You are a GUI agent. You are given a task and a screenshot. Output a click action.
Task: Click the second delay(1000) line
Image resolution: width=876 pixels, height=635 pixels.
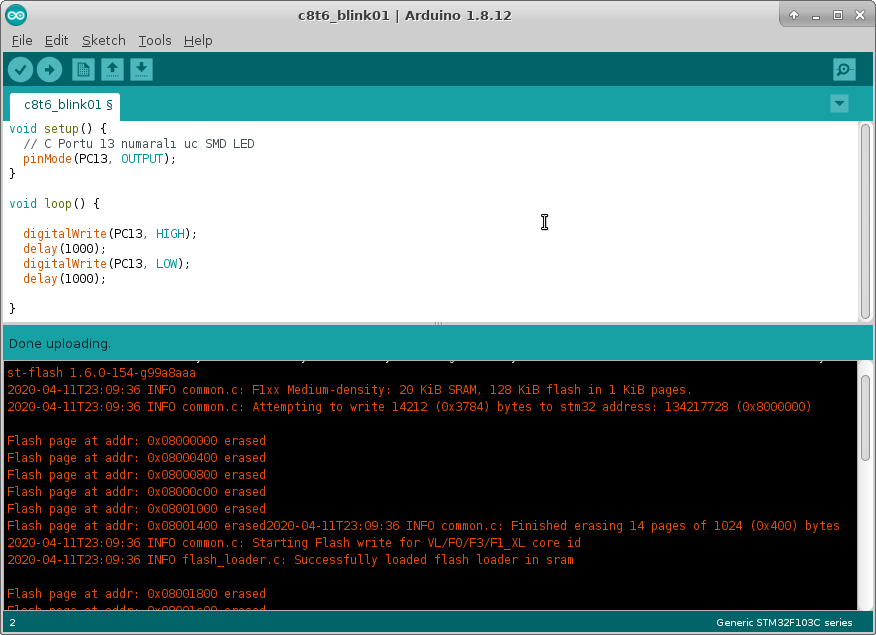[x=64, y=279]
